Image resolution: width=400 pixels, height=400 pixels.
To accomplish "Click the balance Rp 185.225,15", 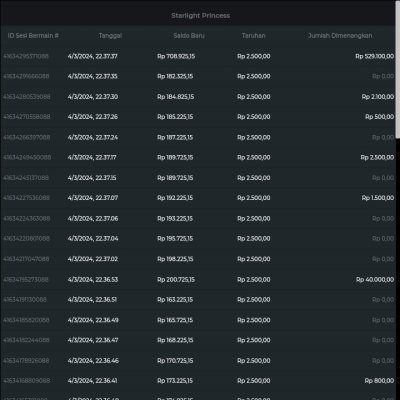I will (x=175, y=117).
